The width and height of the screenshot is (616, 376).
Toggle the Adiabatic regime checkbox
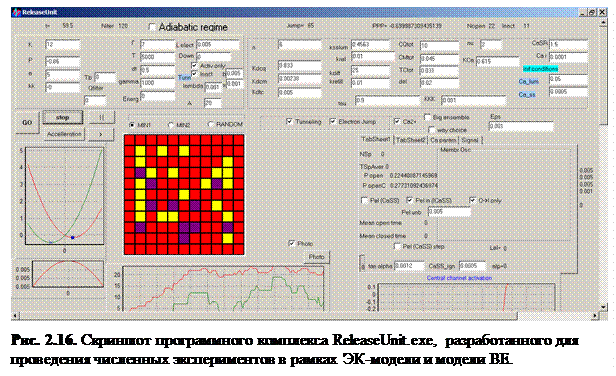click(152, 27)
